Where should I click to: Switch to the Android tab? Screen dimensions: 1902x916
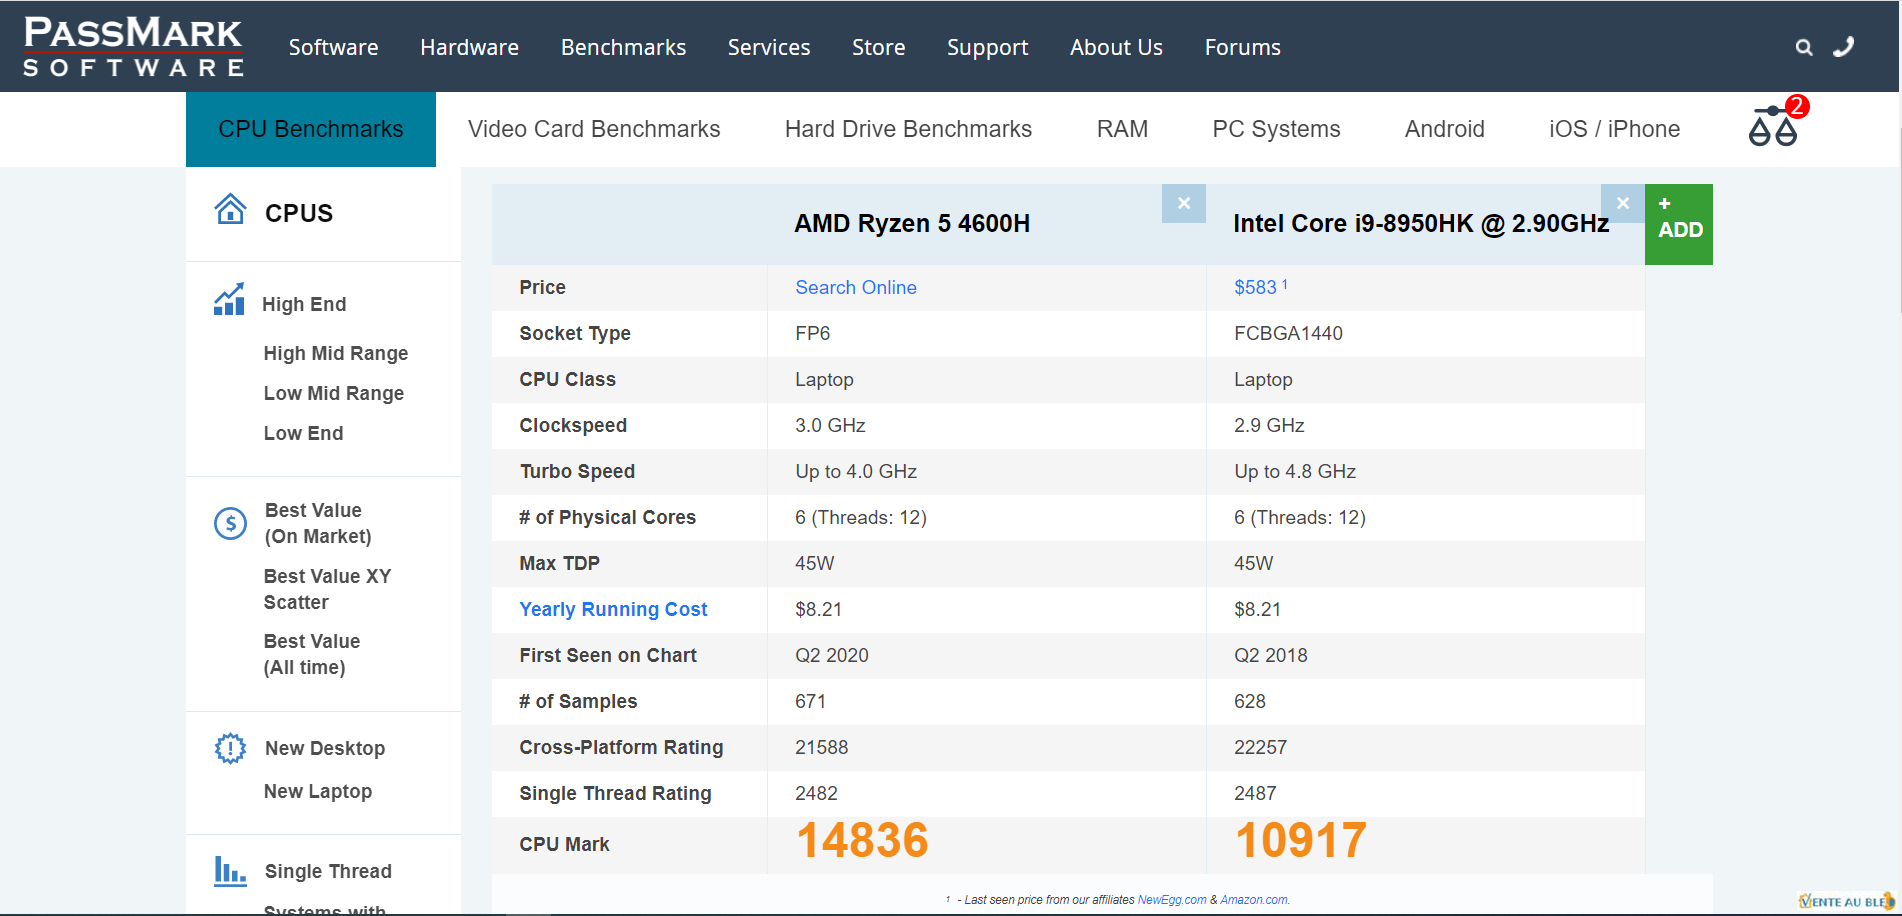pyautogui.click(x=1444, y=129)
